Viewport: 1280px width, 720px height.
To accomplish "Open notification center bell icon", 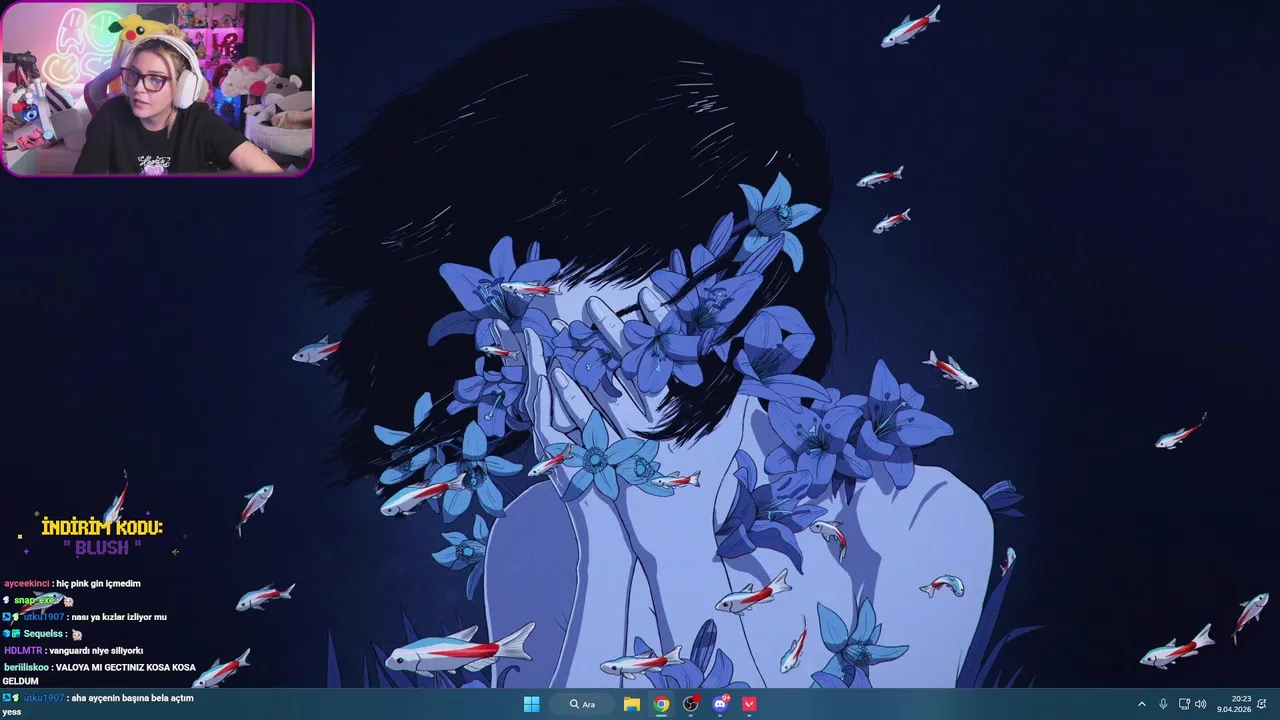I will point(1262,704).
